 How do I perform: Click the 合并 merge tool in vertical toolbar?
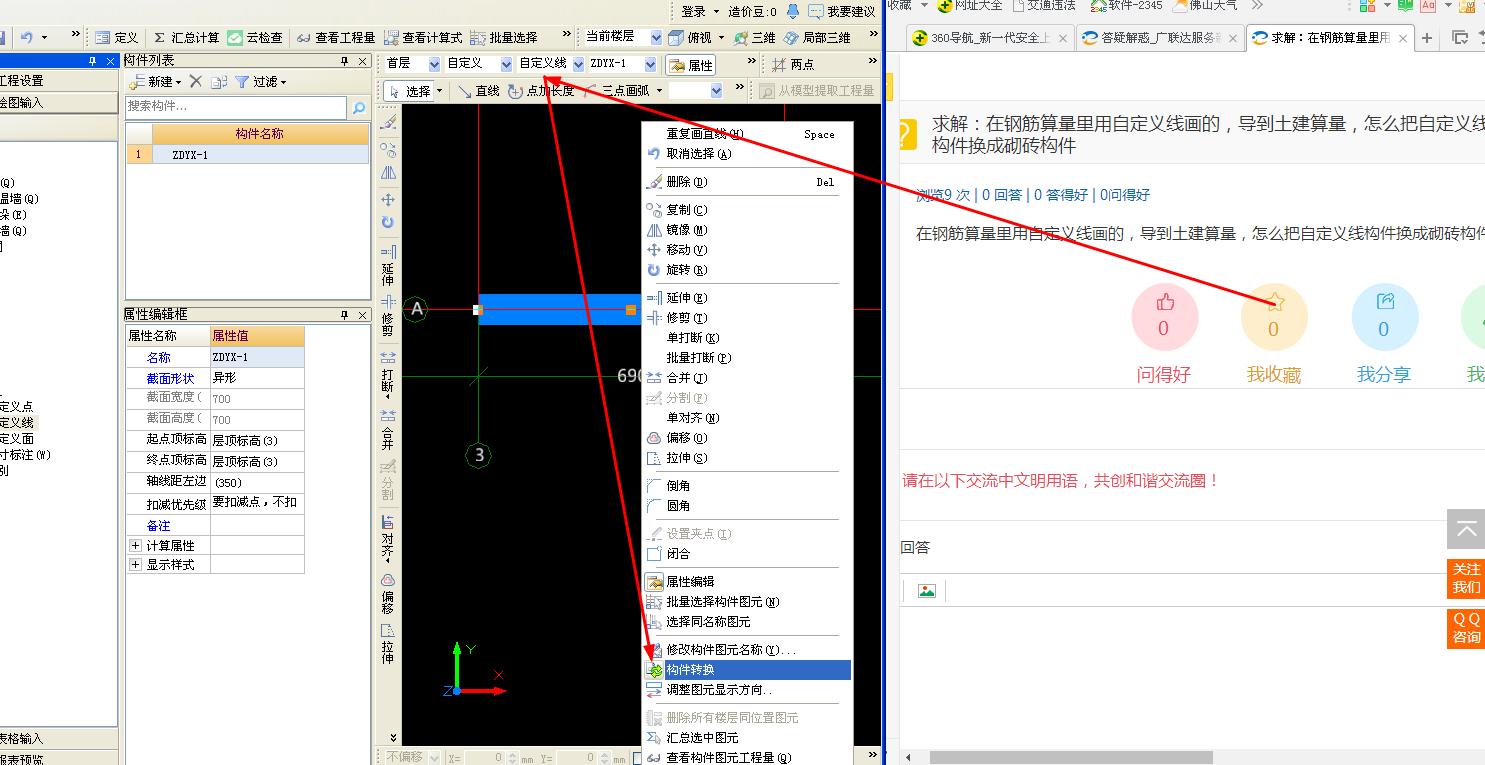[x=388, y=430]
